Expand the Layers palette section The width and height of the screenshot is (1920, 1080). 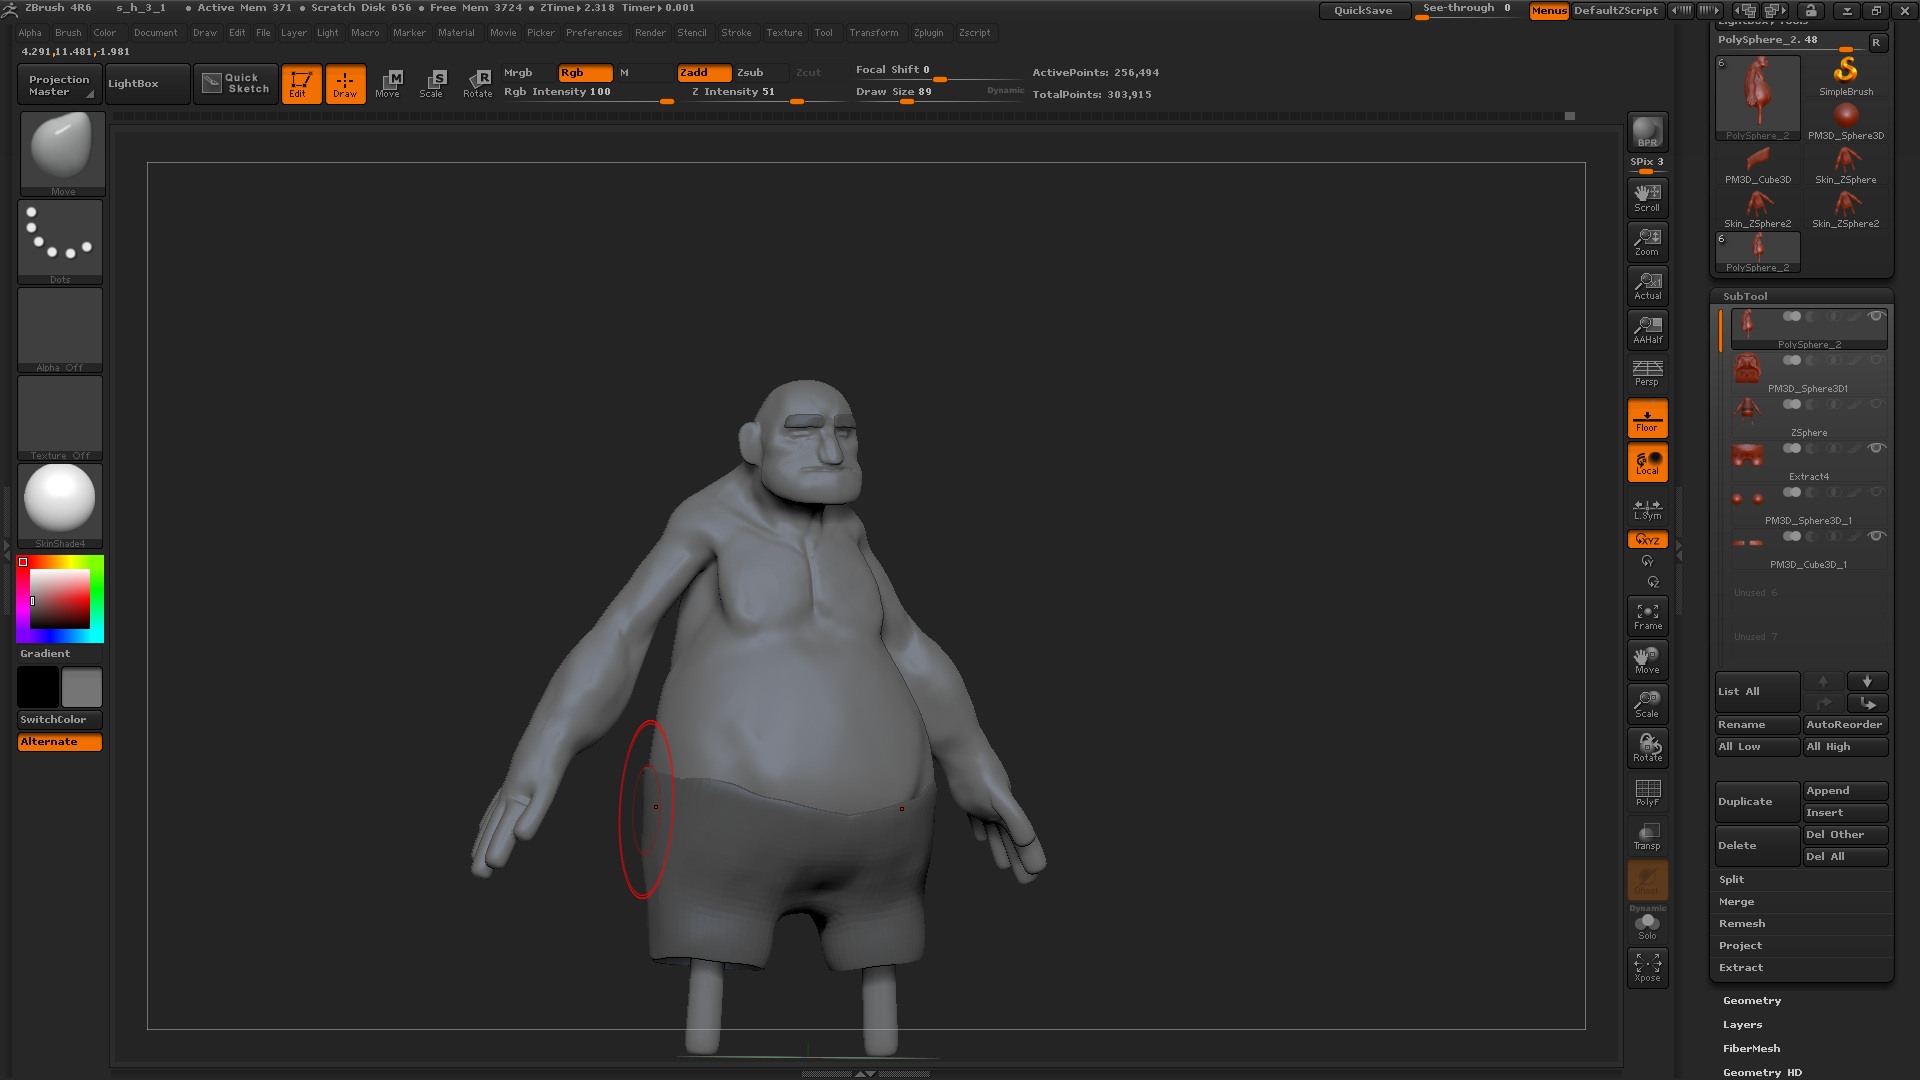[x=1742, y=1024]
